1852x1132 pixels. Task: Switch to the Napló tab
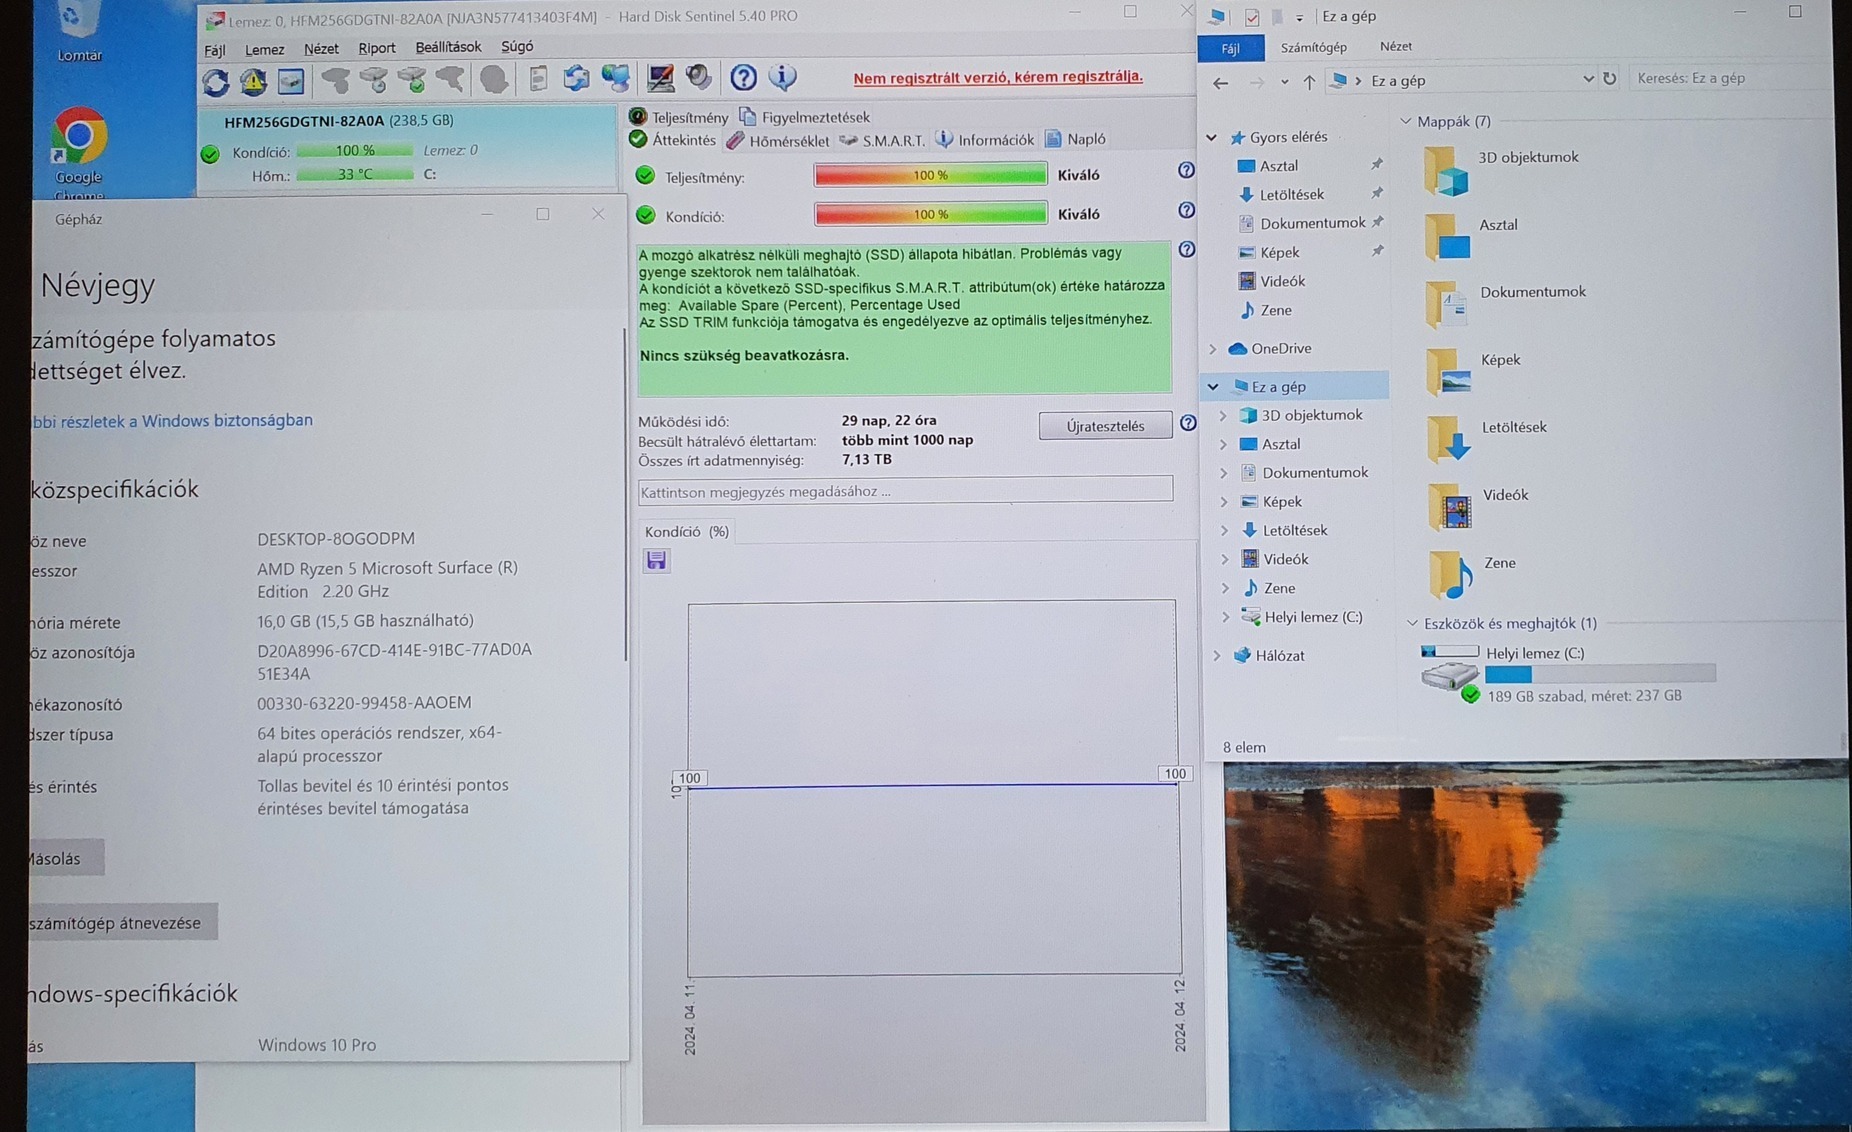coord(1076,138)
